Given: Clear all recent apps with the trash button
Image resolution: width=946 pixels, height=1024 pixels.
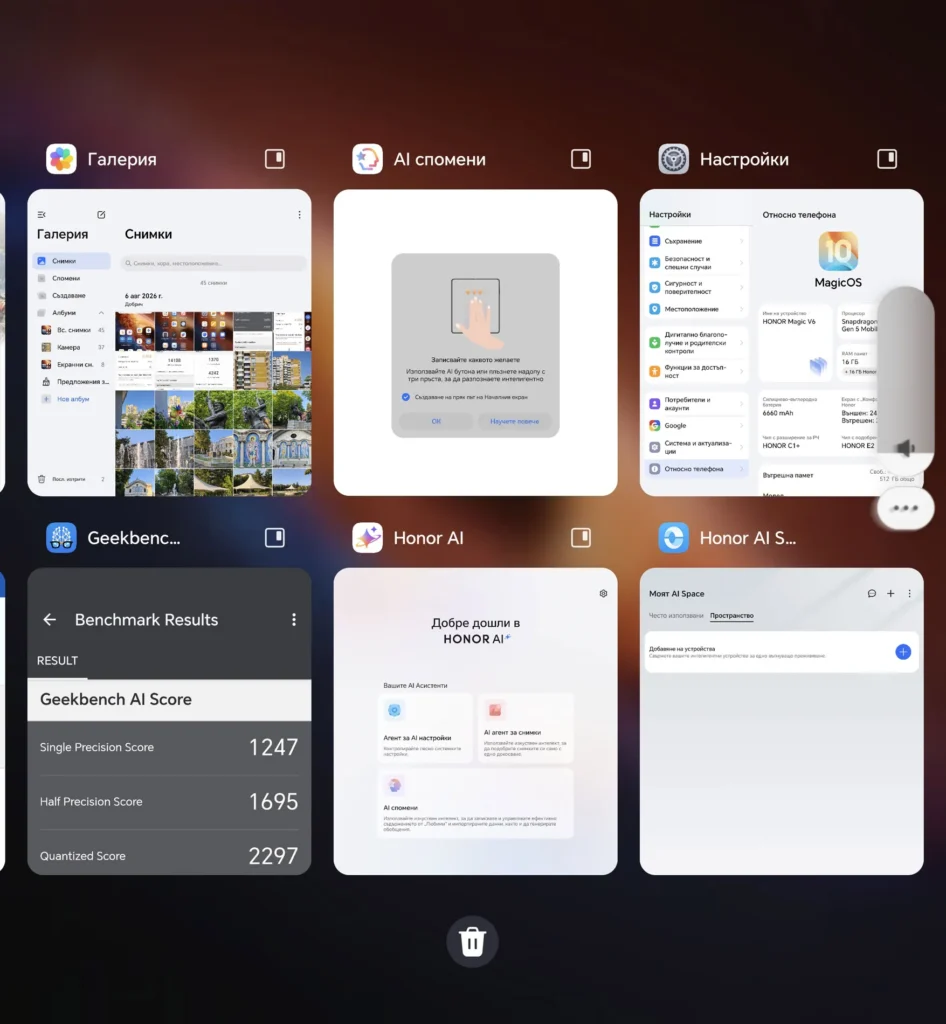Looking at the screenshot, I should pos(472,942).
